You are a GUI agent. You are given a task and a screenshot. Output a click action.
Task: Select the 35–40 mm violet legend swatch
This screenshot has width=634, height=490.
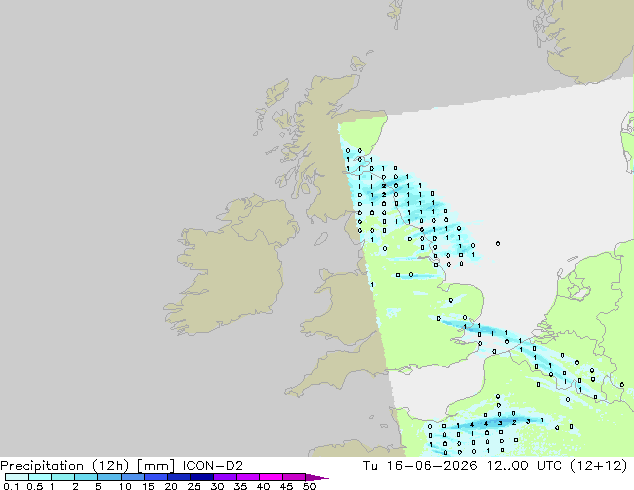[x=247, y=477]
